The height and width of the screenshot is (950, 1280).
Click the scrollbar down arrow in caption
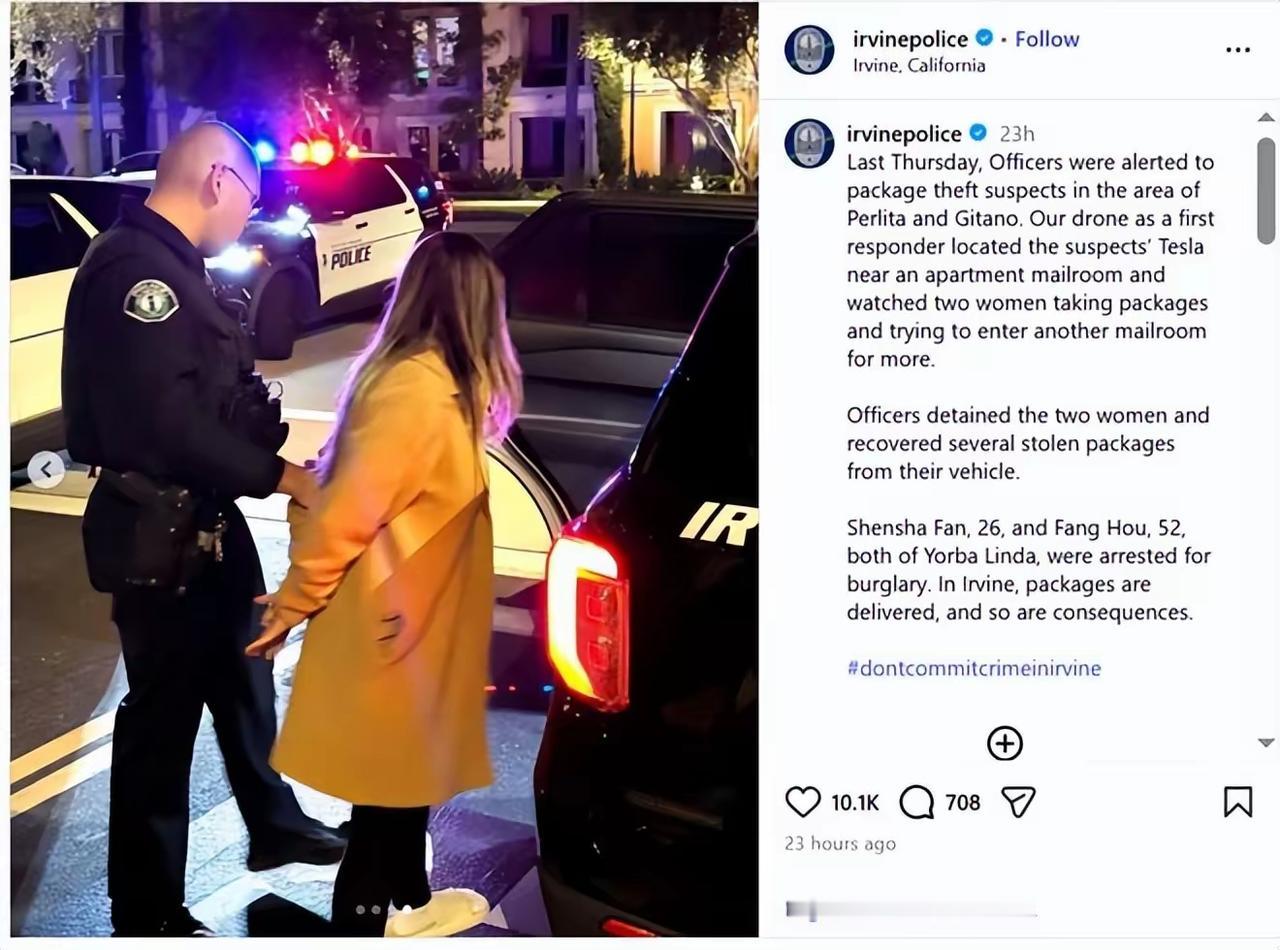pyautogui.click(x=1266, y=742)
